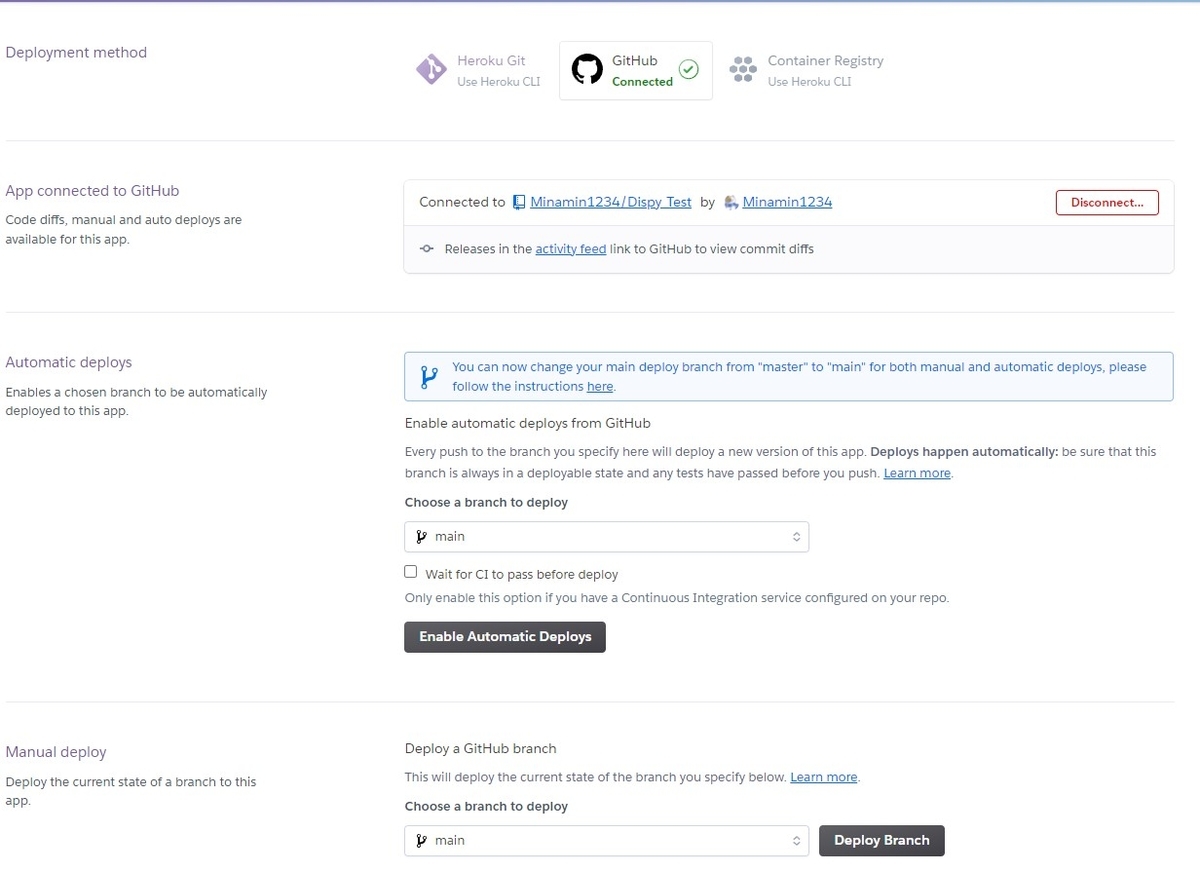
Task: Open the Minamin1234/Dispy_Test repository link
Action: click(x=611, y=202)
